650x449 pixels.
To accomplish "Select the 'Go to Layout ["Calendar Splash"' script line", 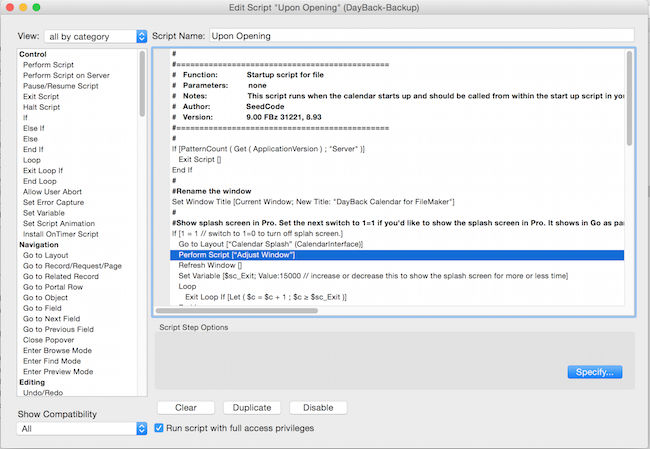I will [x=271, y=244].
